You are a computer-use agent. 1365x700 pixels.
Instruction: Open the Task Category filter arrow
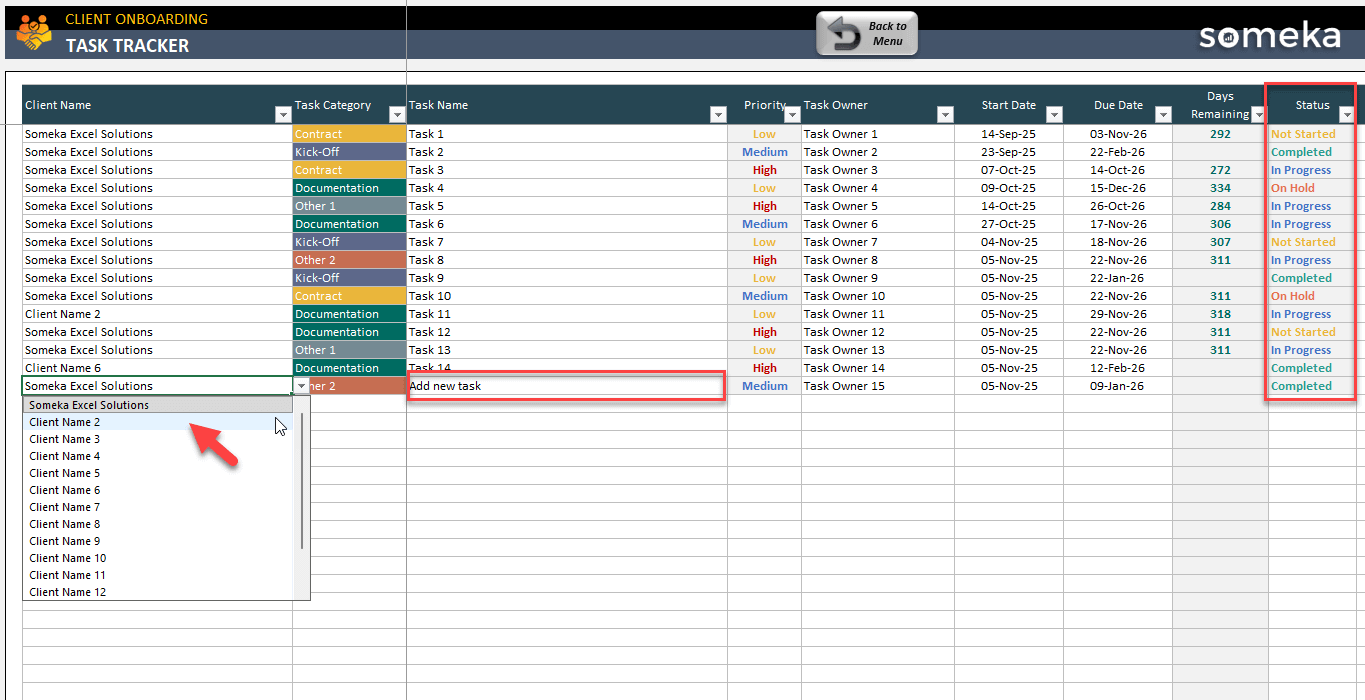tap(397, 115)
